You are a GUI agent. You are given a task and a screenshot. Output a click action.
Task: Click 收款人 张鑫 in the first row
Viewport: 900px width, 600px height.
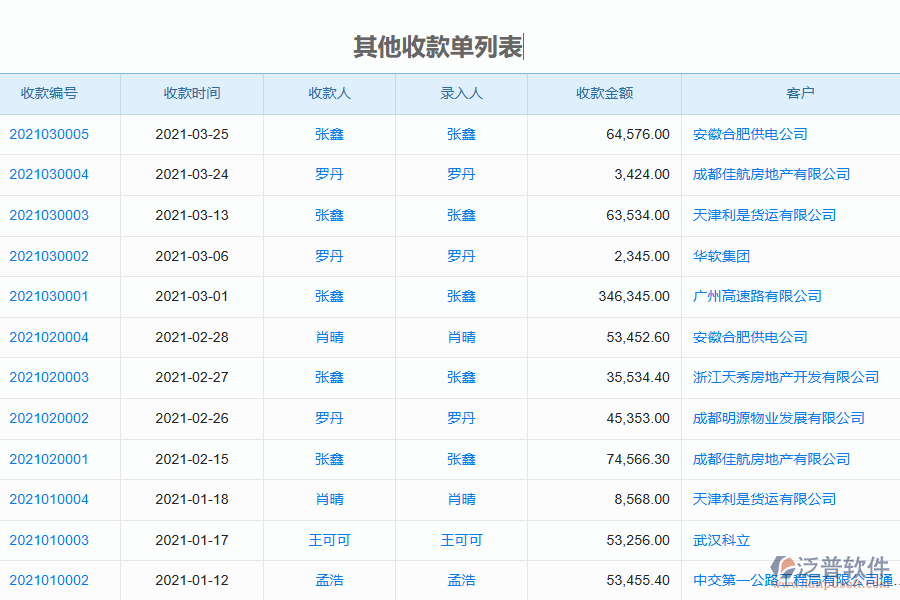pyautogui.click(x=330, y=134)
